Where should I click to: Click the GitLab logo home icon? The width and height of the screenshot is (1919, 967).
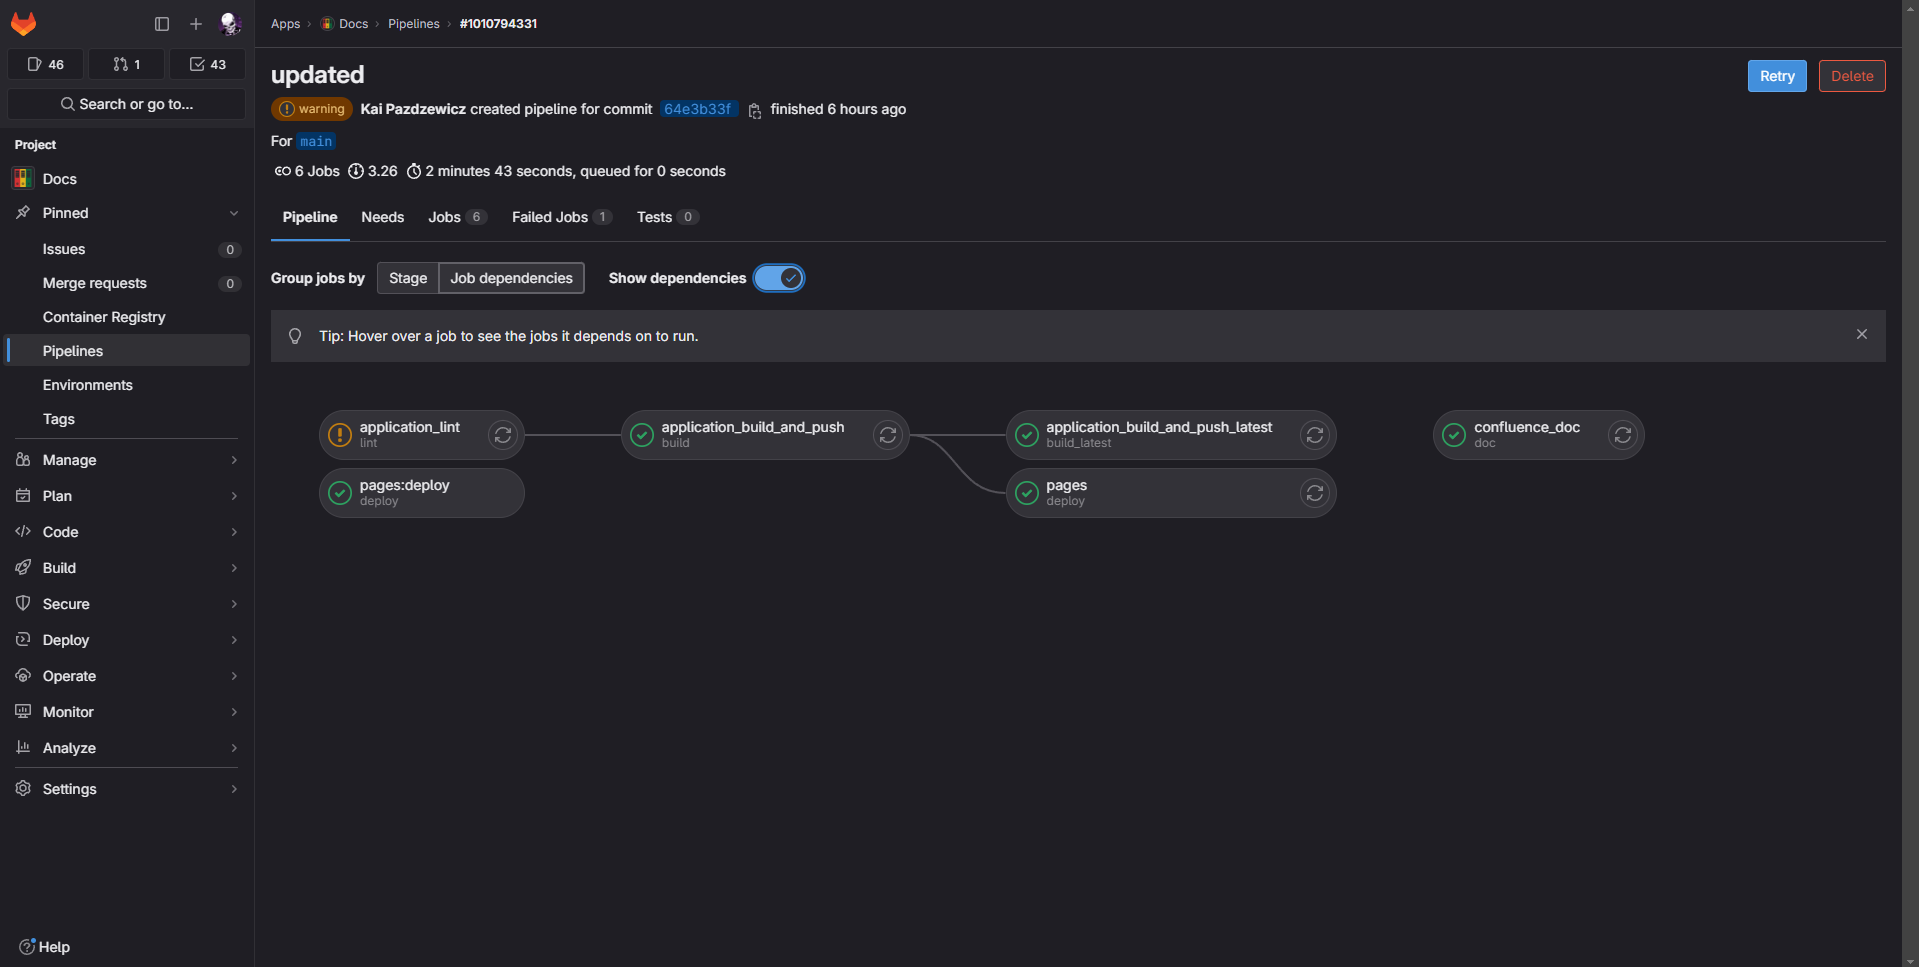[x=24, y=23]
